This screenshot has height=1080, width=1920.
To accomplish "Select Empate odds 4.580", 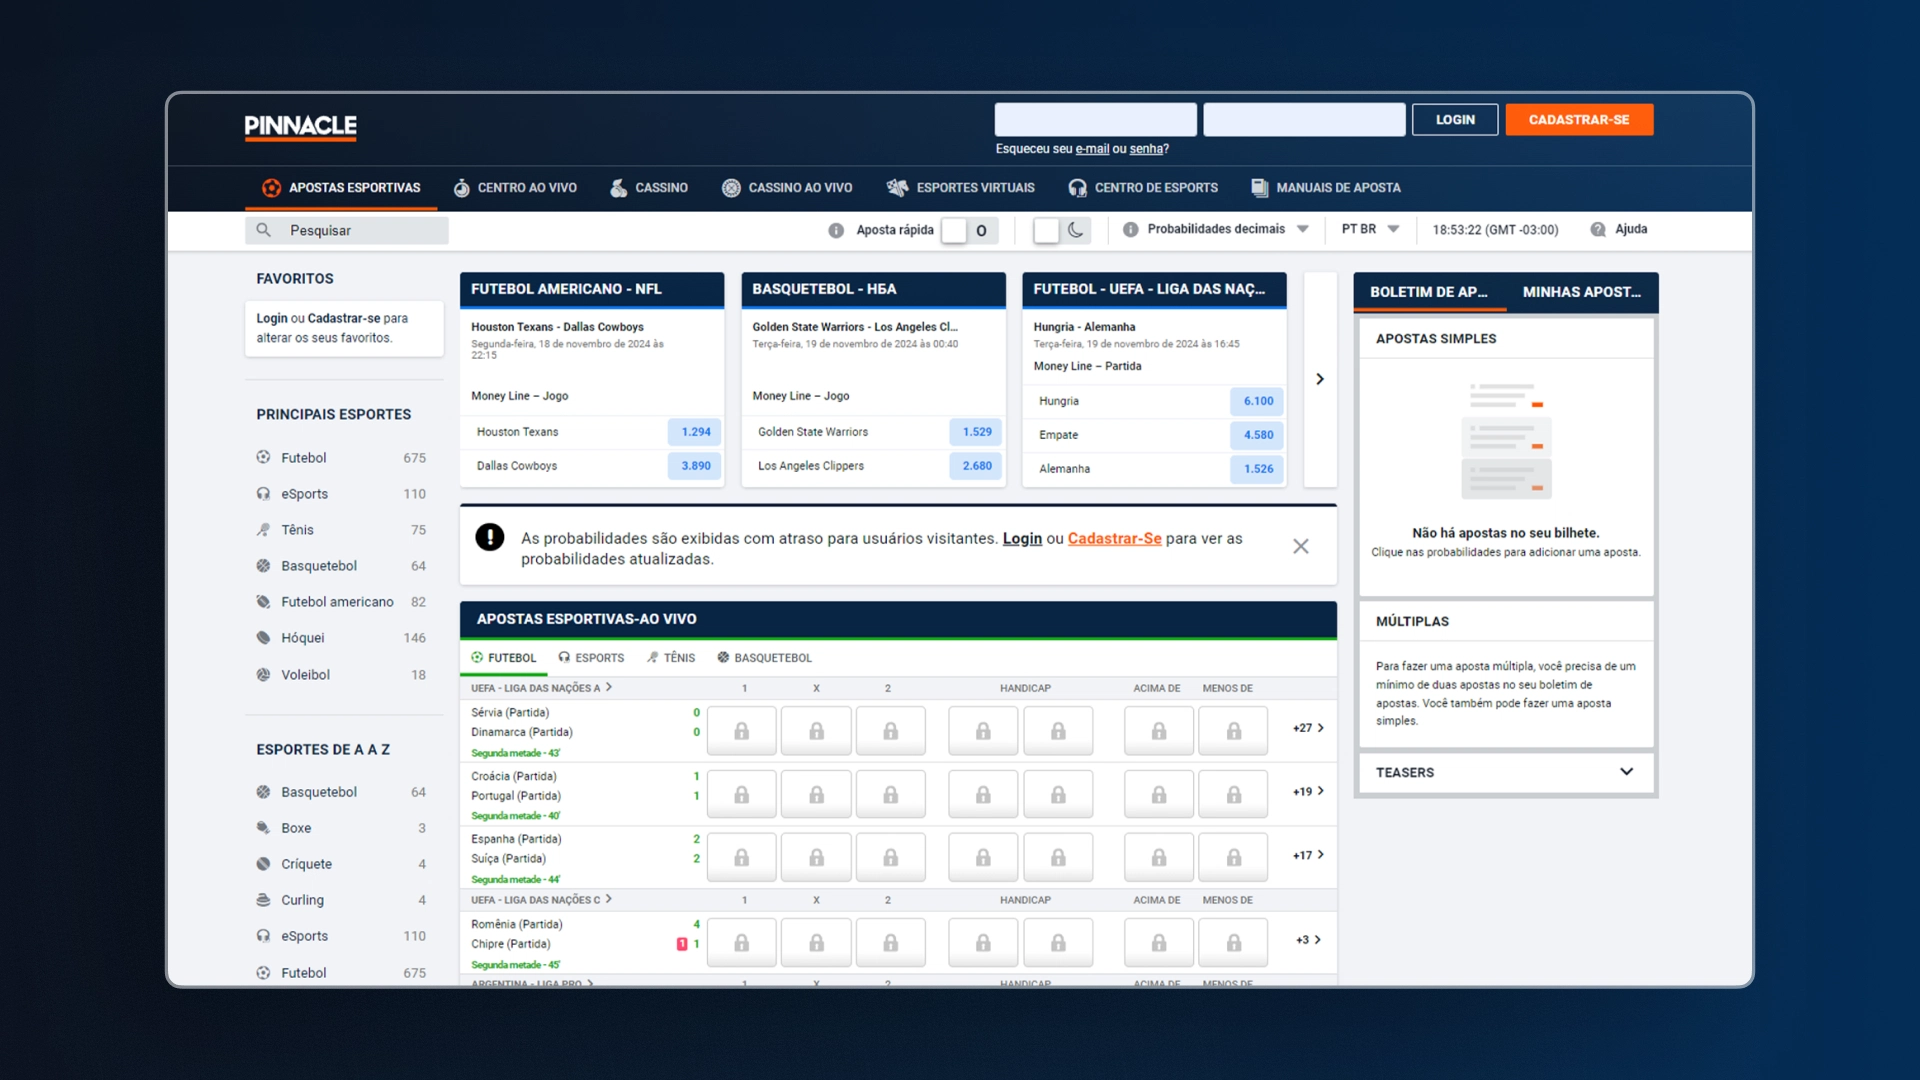I will tap(1257, 435).
